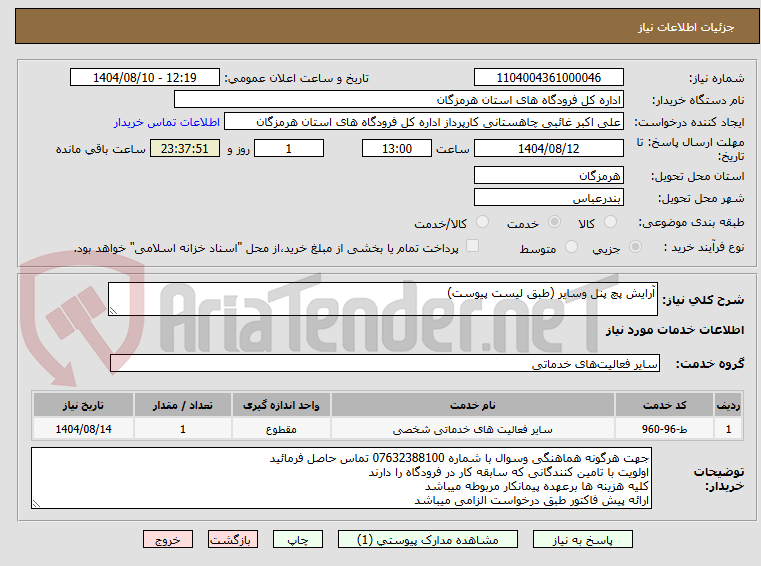Viewport: 761px width, 566px height.
Task: Click the buyer organization name field
Action: (398, 100)
